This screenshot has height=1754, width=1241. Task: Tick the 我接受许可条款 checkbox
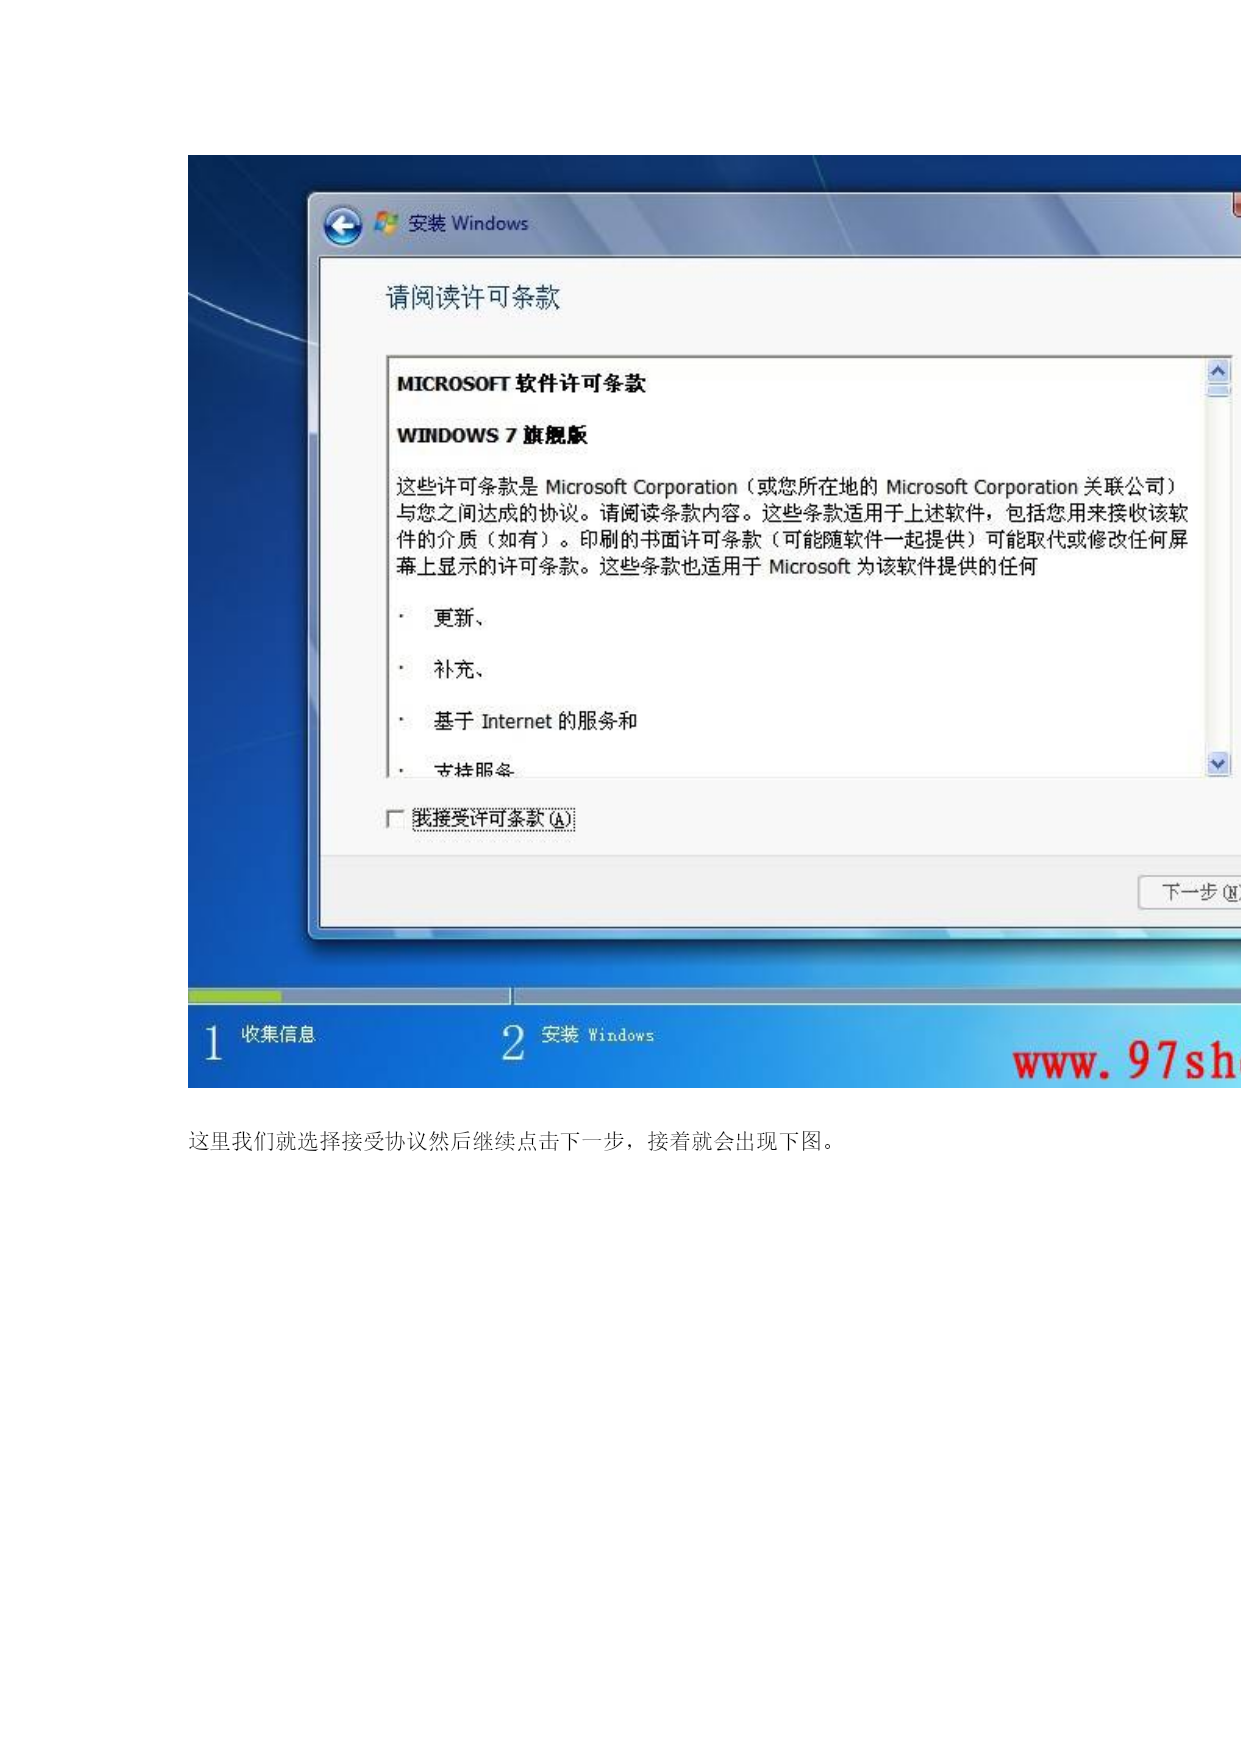pyautogui.click(x=395, y=819)
